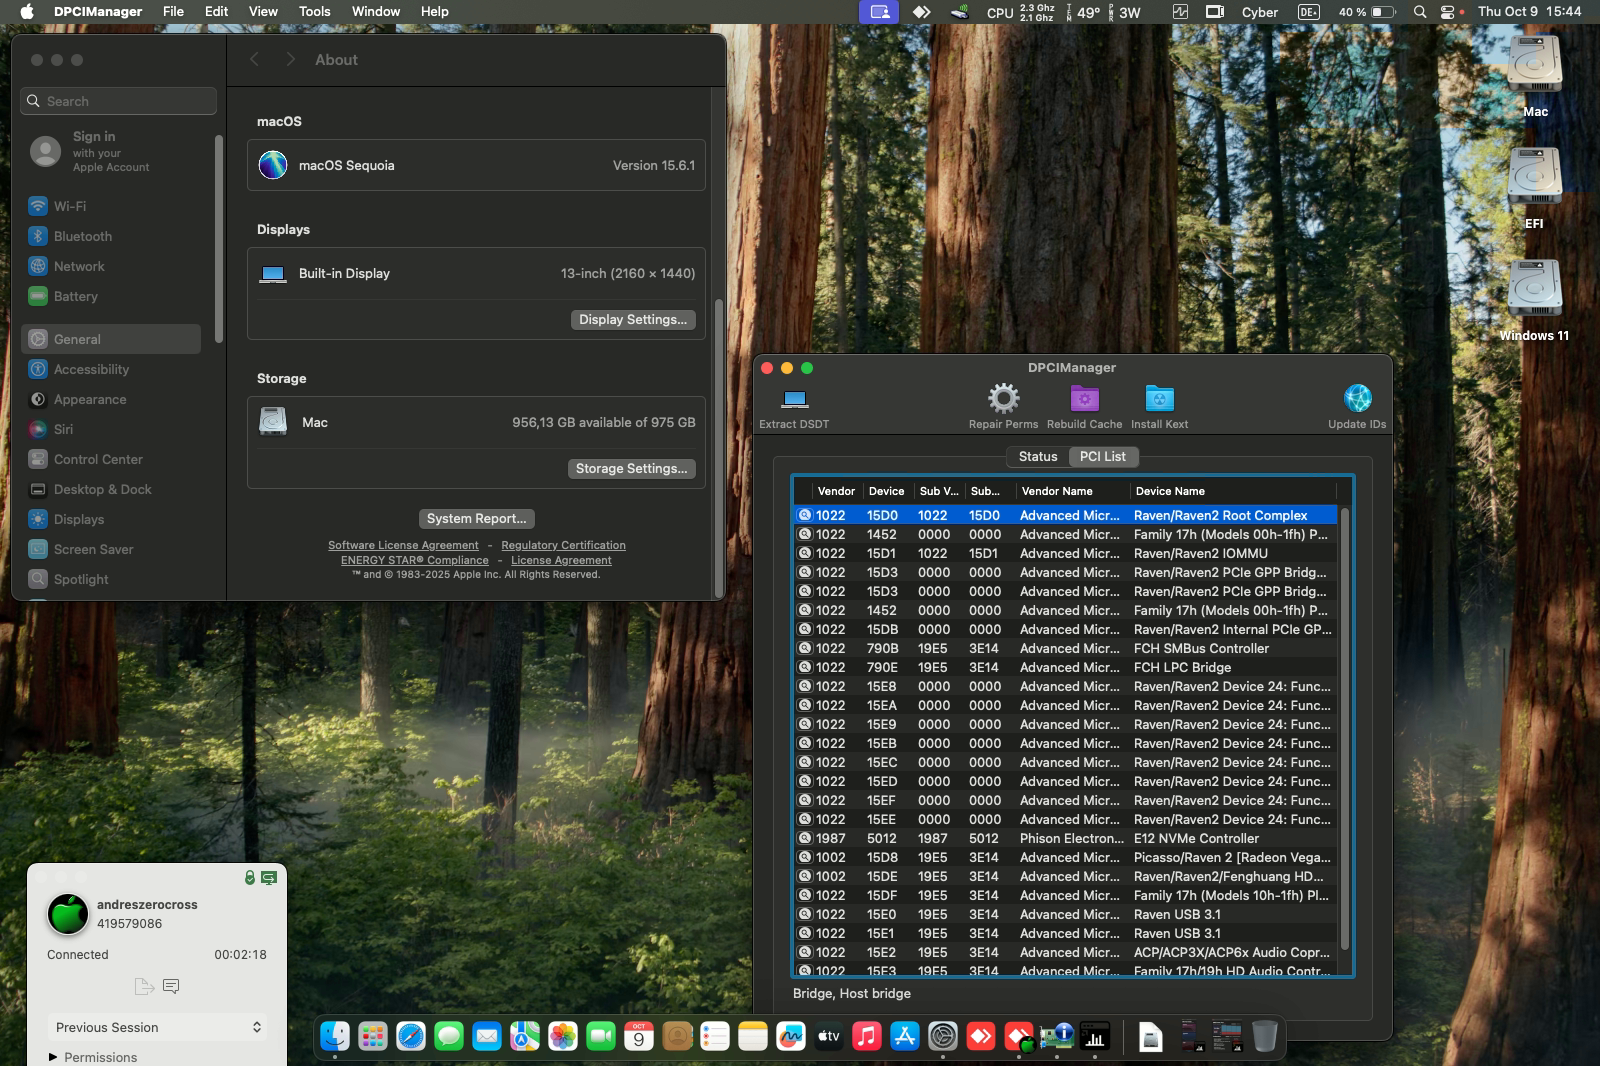Viewport: 1600px width, 1066px height.
Task: Open the chat icon in AnyDesk panel
Action: [x=171, y=986]
